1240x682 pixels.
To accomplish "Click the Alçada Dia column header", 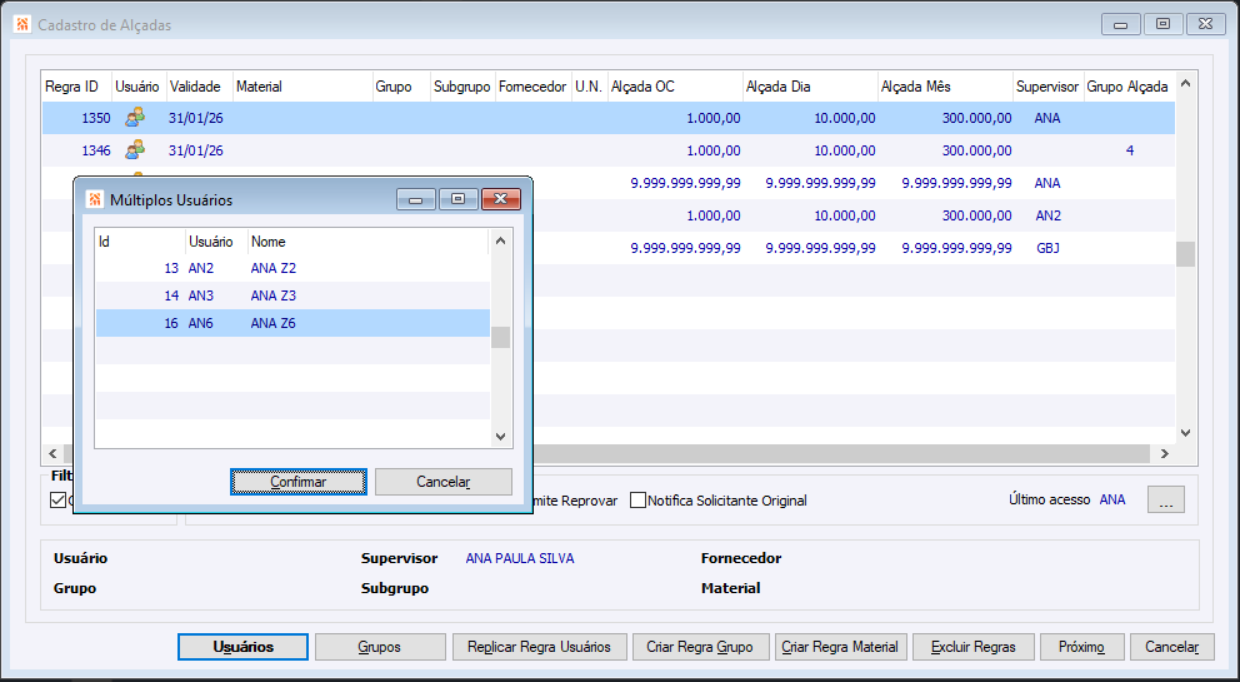I will tap(810, 87).
